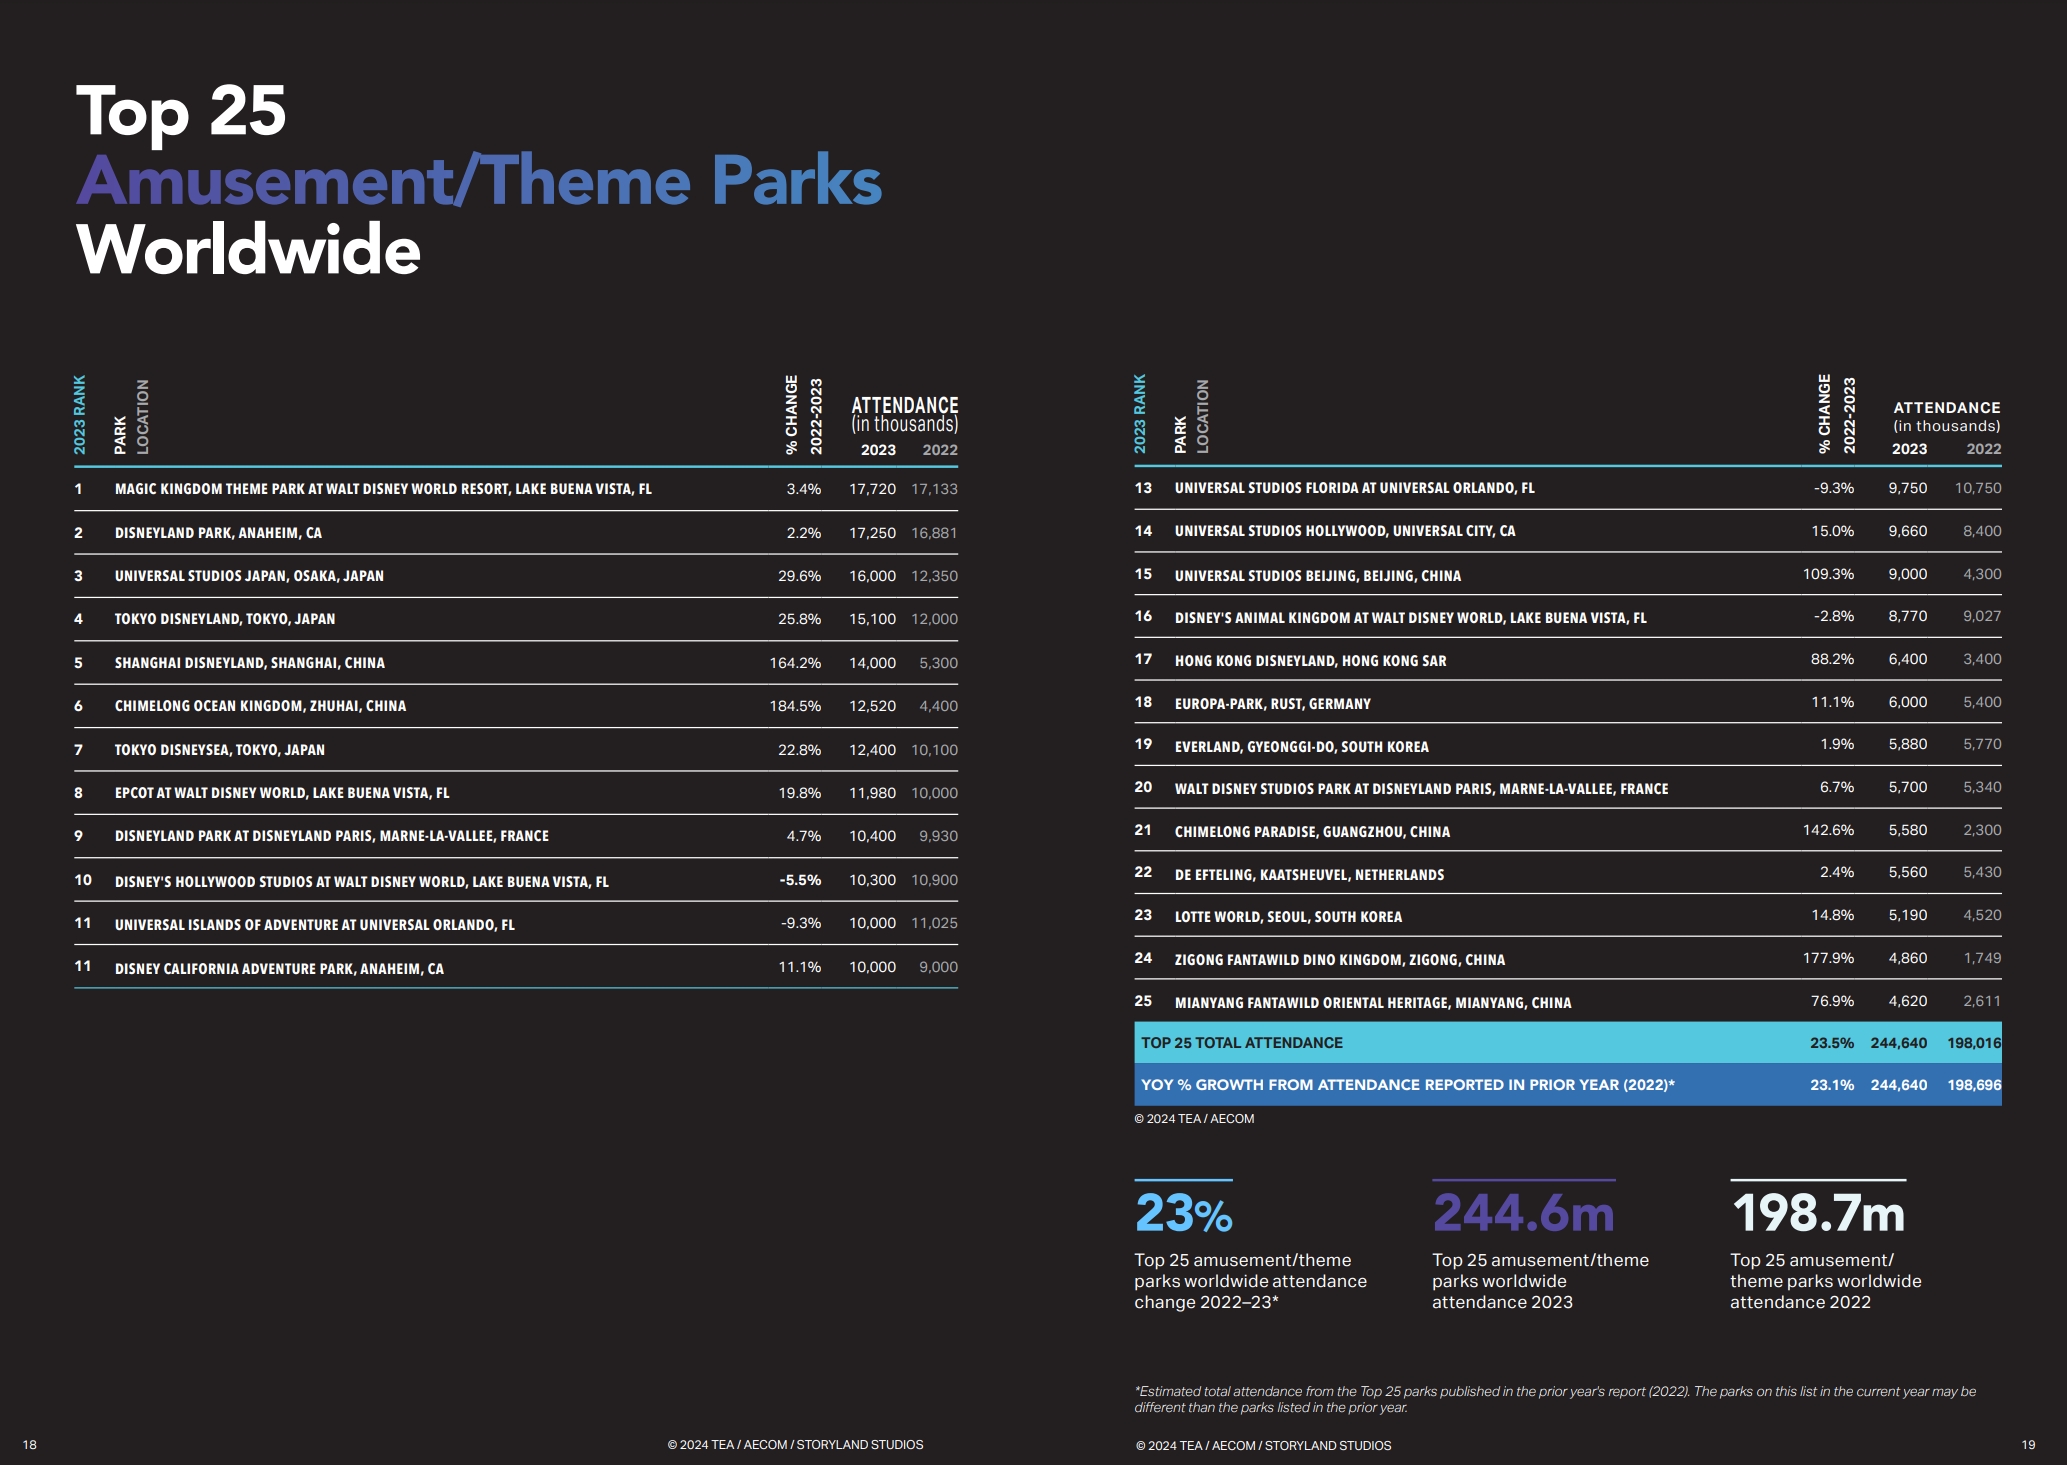Click the 23% attendance change statistic
This screenshot has height=1465, width=2067.
pos(1184,1213)
